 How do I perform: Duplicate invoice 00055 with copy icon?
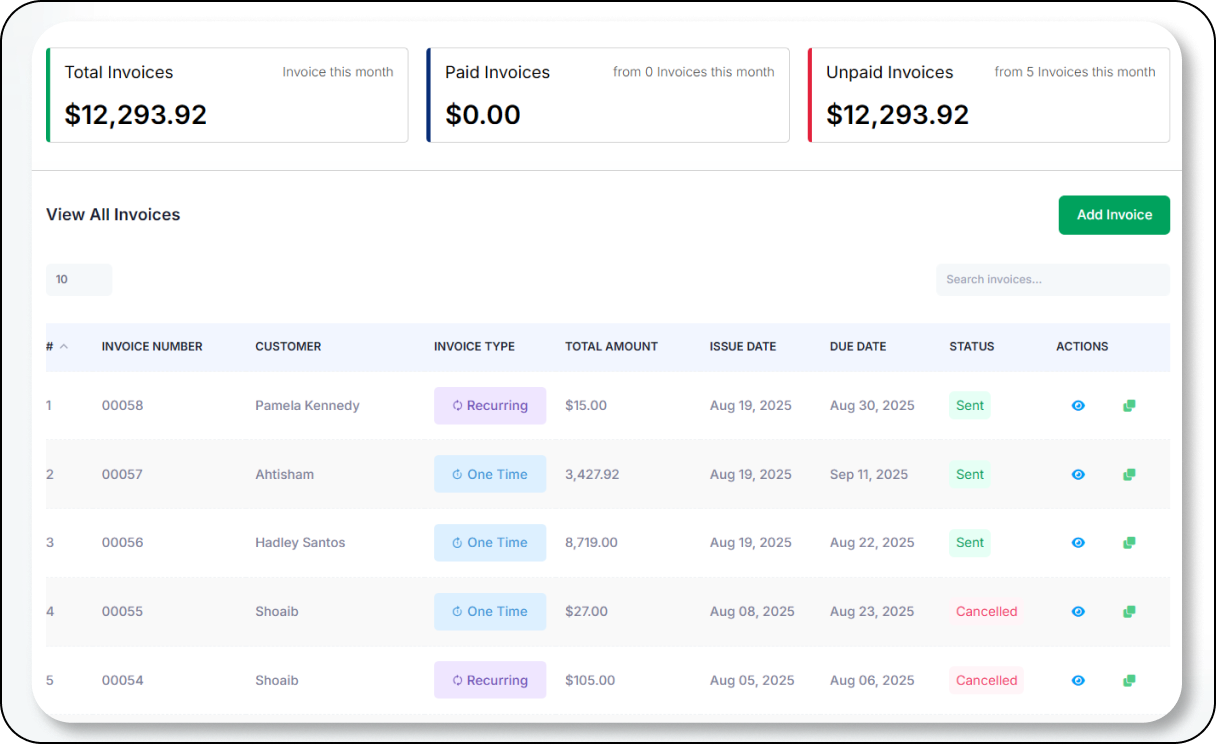[x=1129, y=612]
